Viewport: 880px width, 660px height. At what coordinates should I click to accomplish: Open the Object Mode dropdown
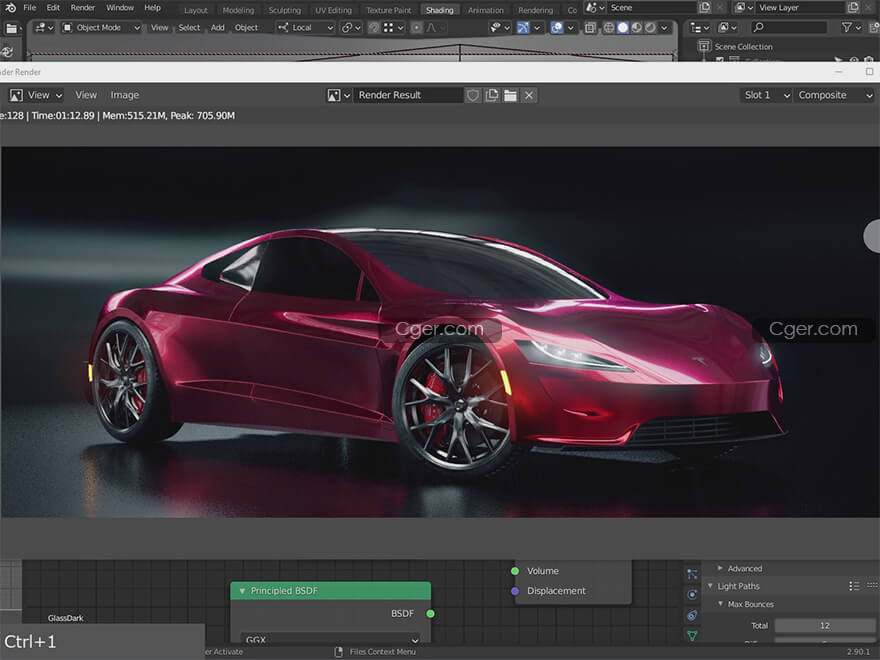(x=101, y=28)
